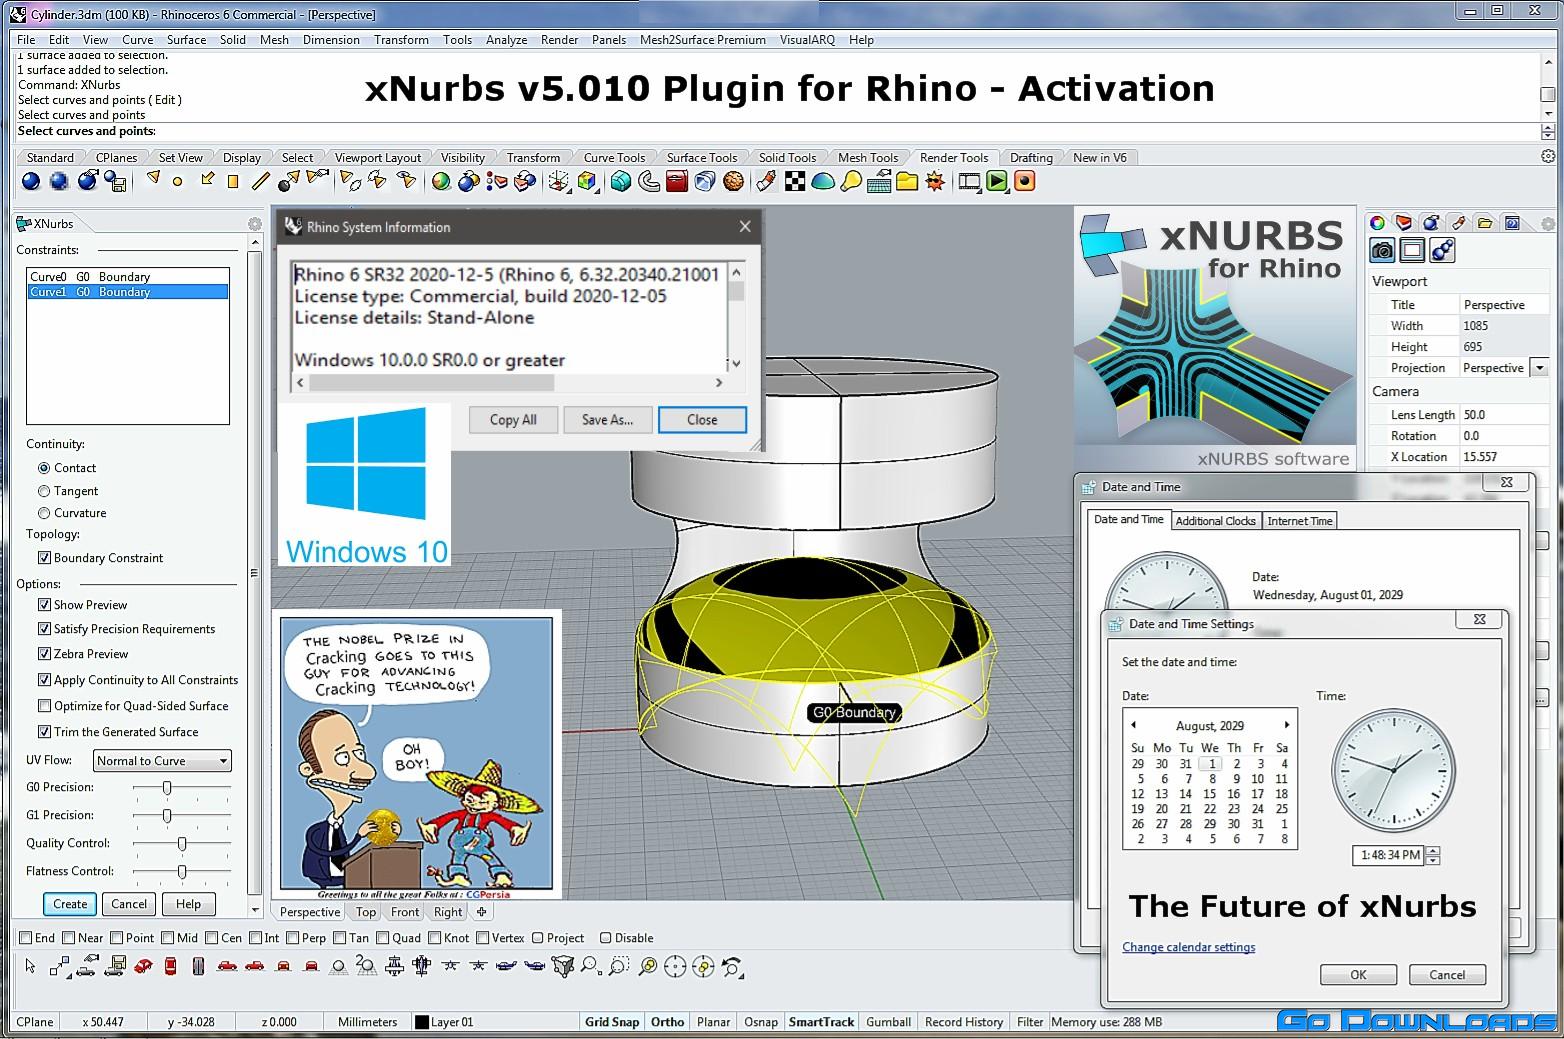
Task: Click the Change calendar settings link
Action: [1188, 947]
